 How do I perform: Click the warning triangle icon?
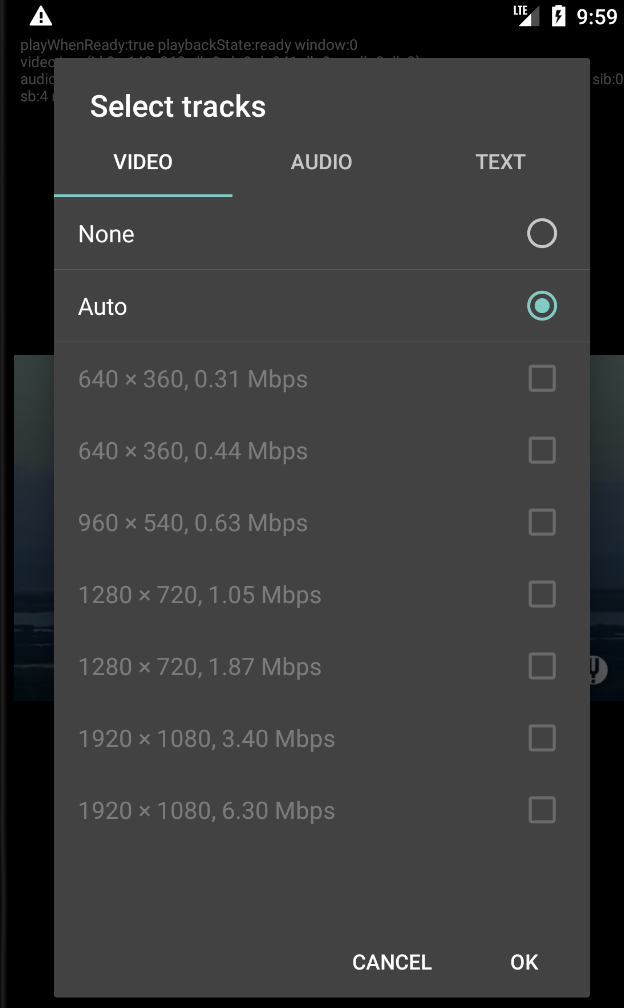coord(41,16)
